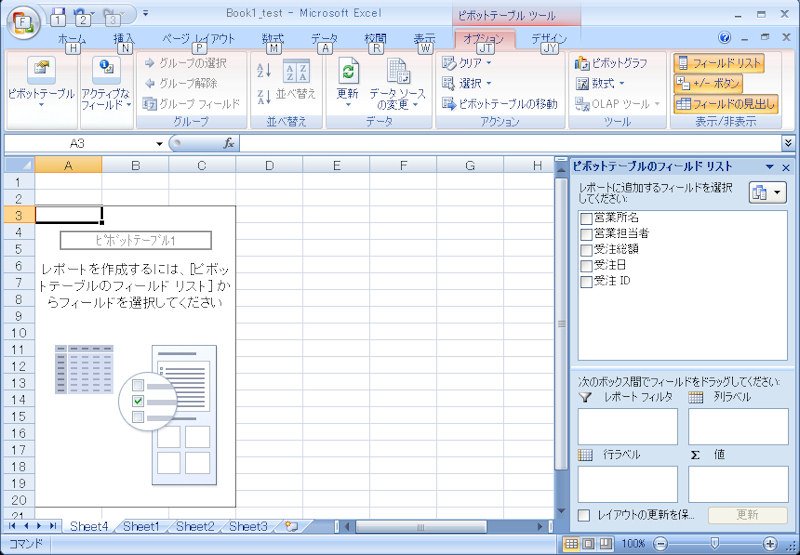Click the zoom slider handle
Image resolution: width=800 pixels, height=555 pixels.
(715, 544)
